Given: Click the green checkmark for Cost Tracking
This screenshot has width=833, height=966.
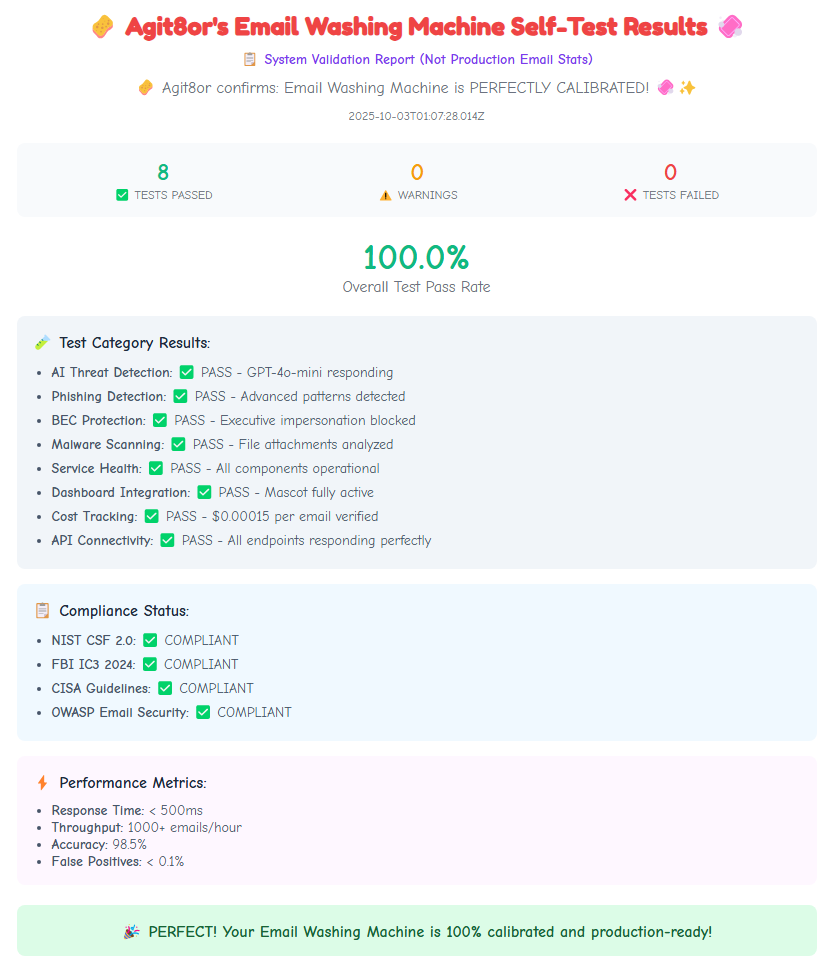Looking at the screenshot, I should tap(151, 516).
